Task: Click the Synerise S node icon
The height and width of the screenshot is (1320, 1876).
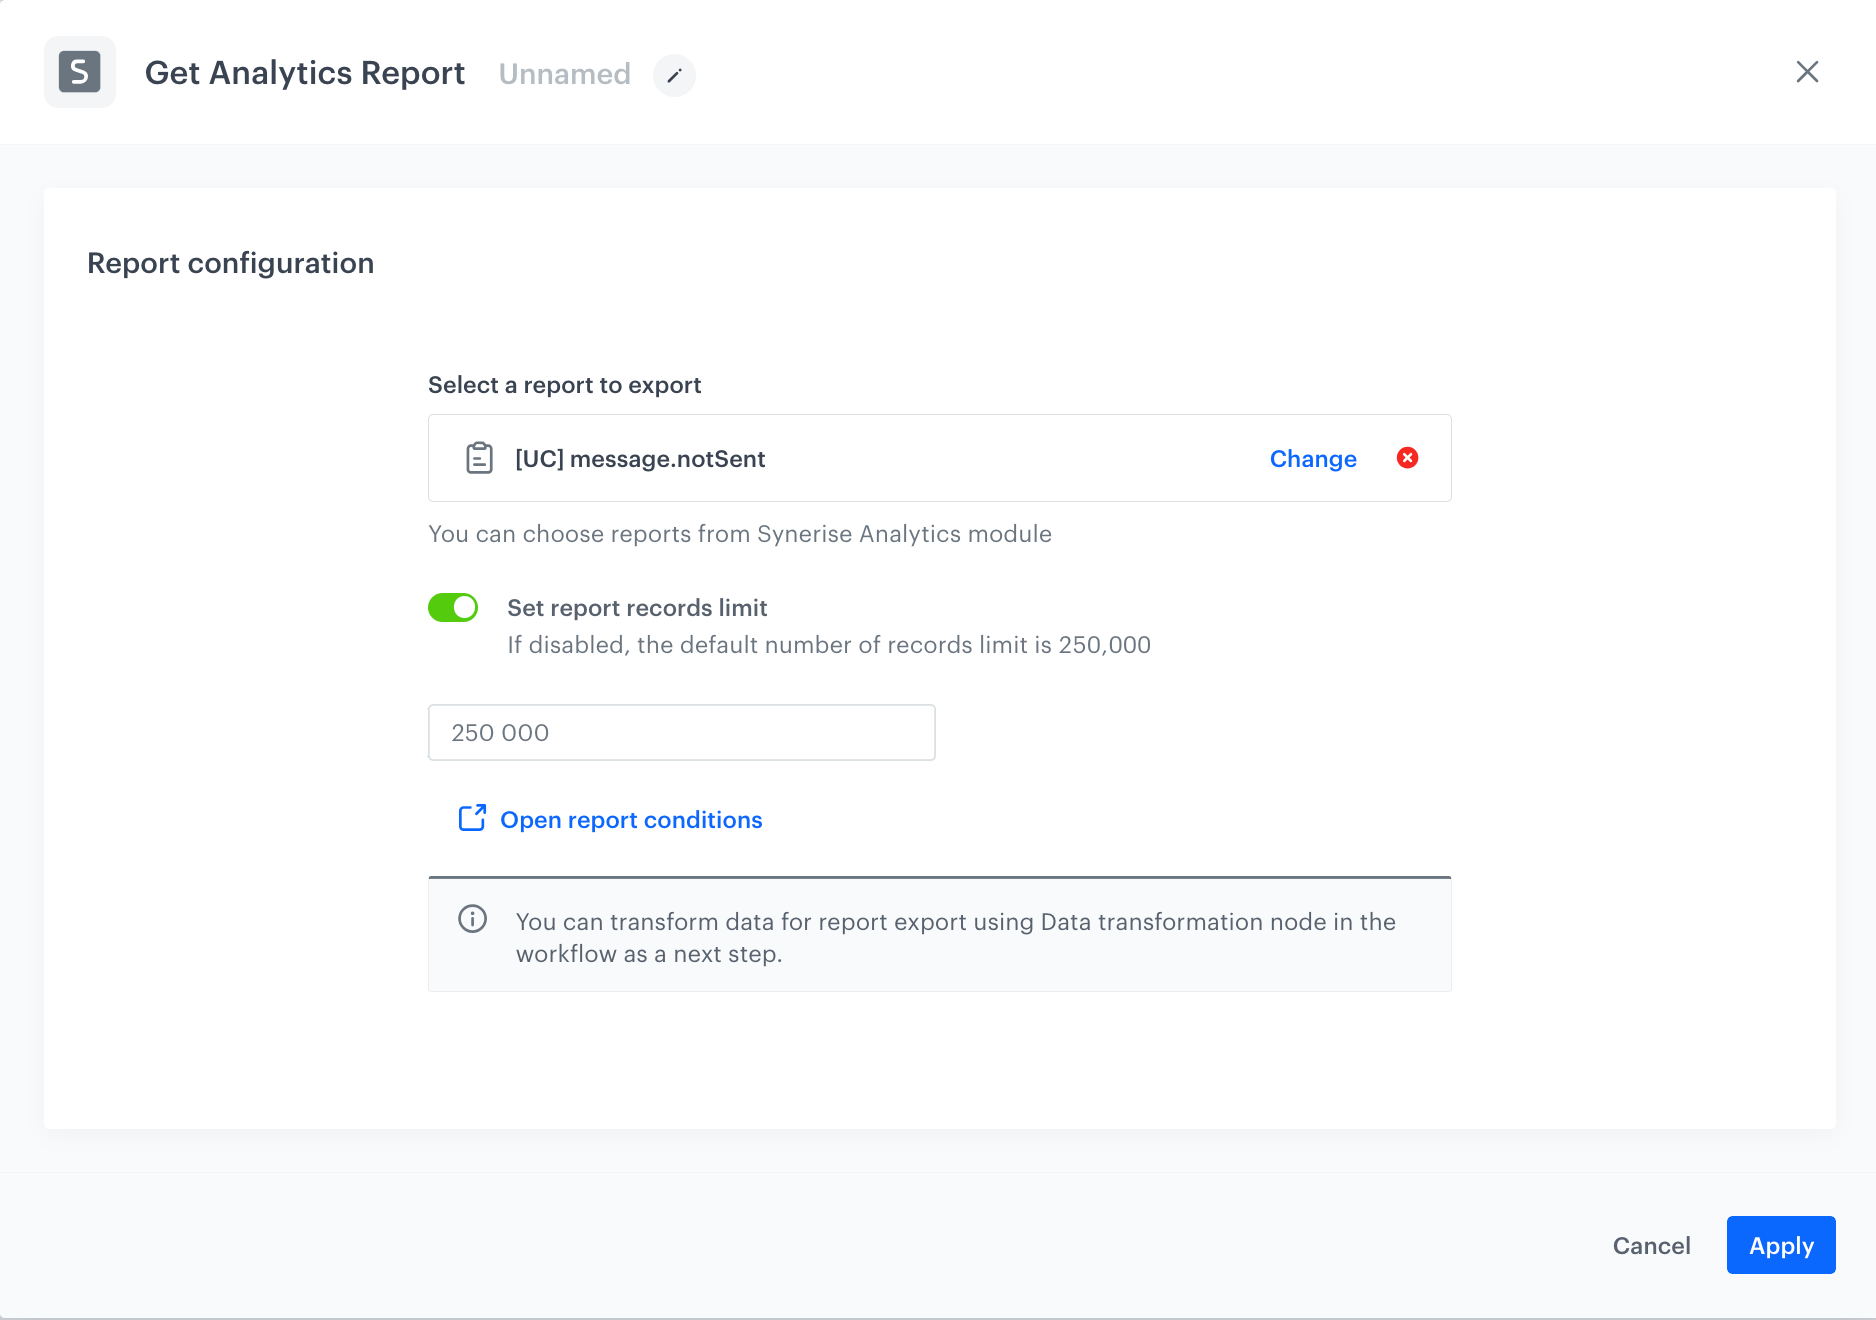Action: (x=79, y=72)
